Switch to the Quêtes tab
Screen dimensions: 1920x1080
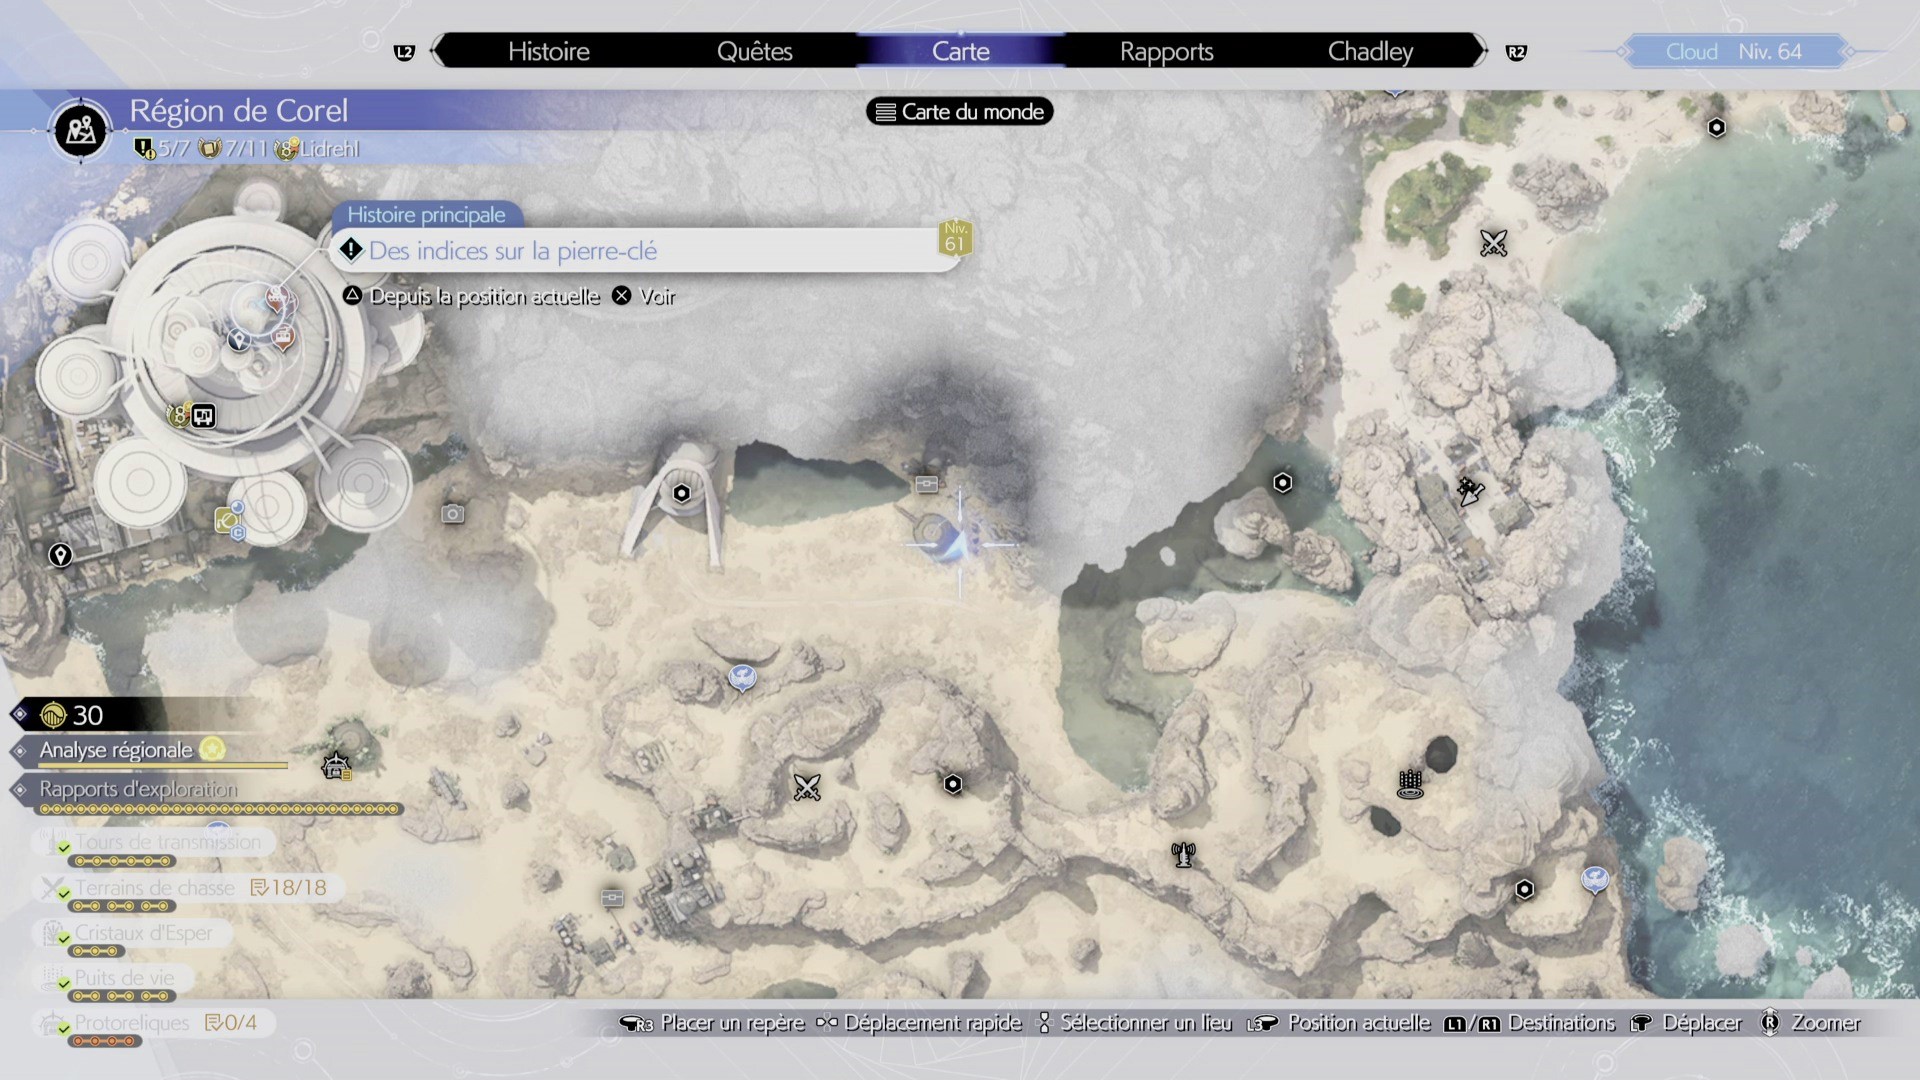point(754,51)
